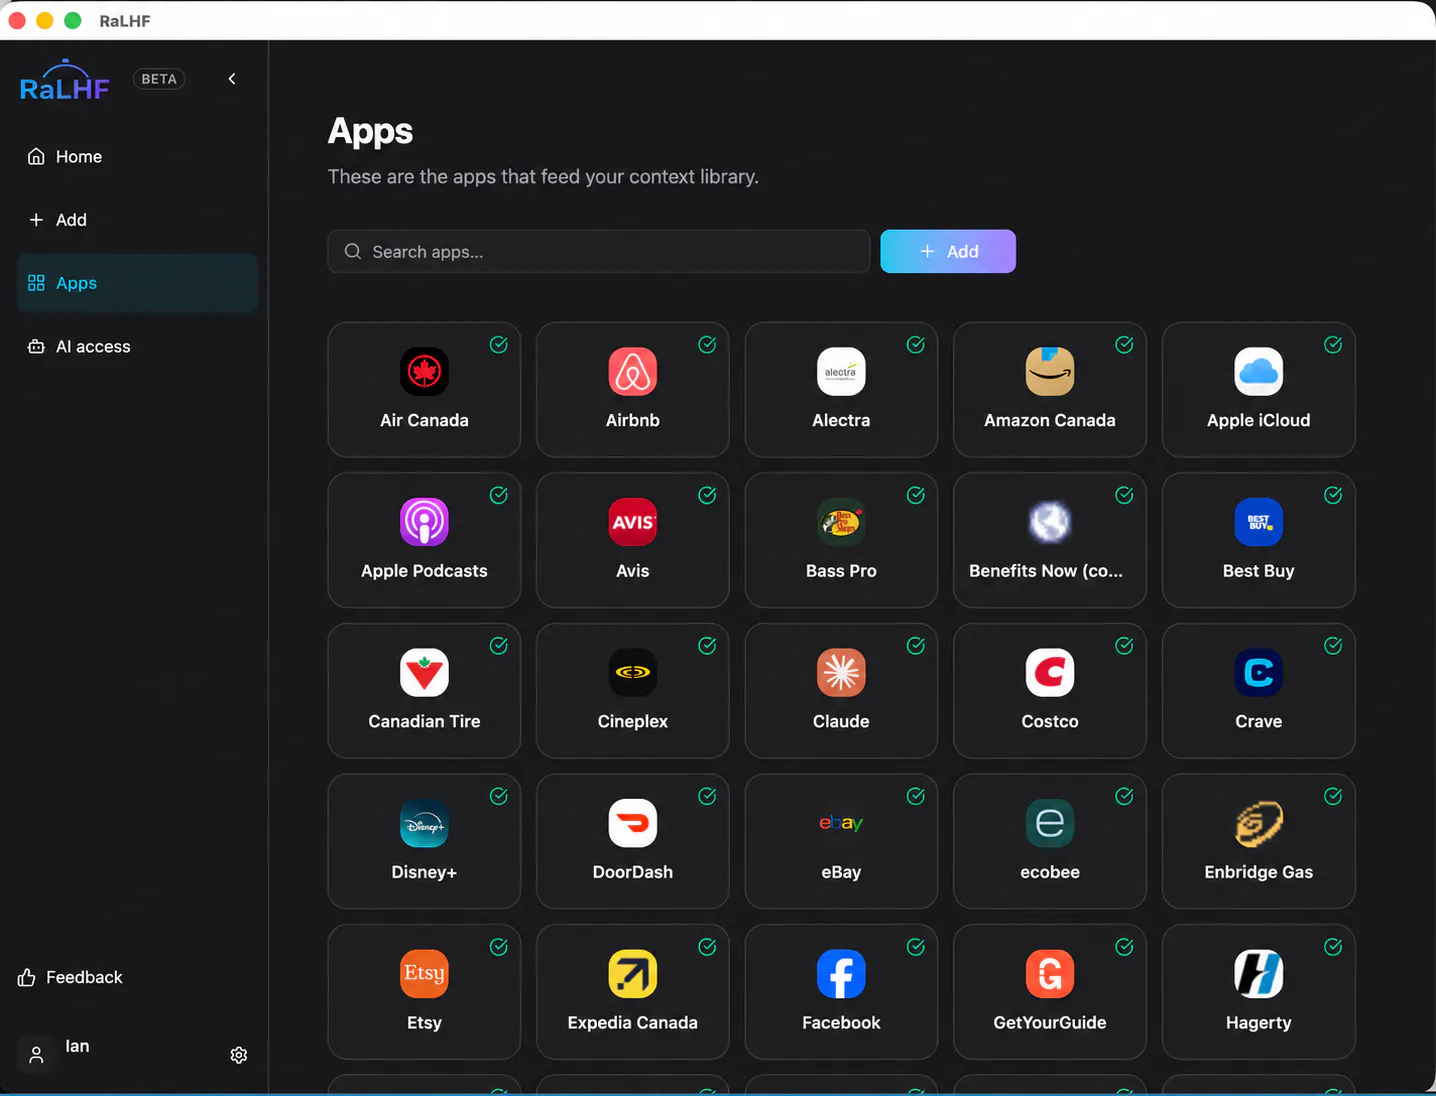Go to Home in the sidebar

click(x=137, y=157)
